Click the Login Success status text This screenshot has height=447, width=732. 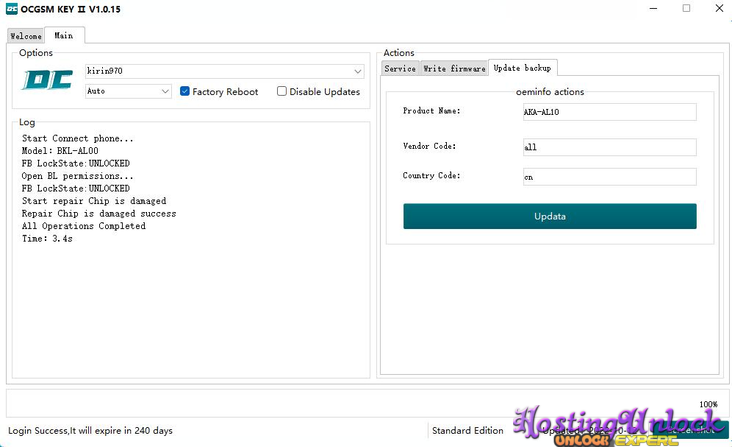click(x=90, y=430)
